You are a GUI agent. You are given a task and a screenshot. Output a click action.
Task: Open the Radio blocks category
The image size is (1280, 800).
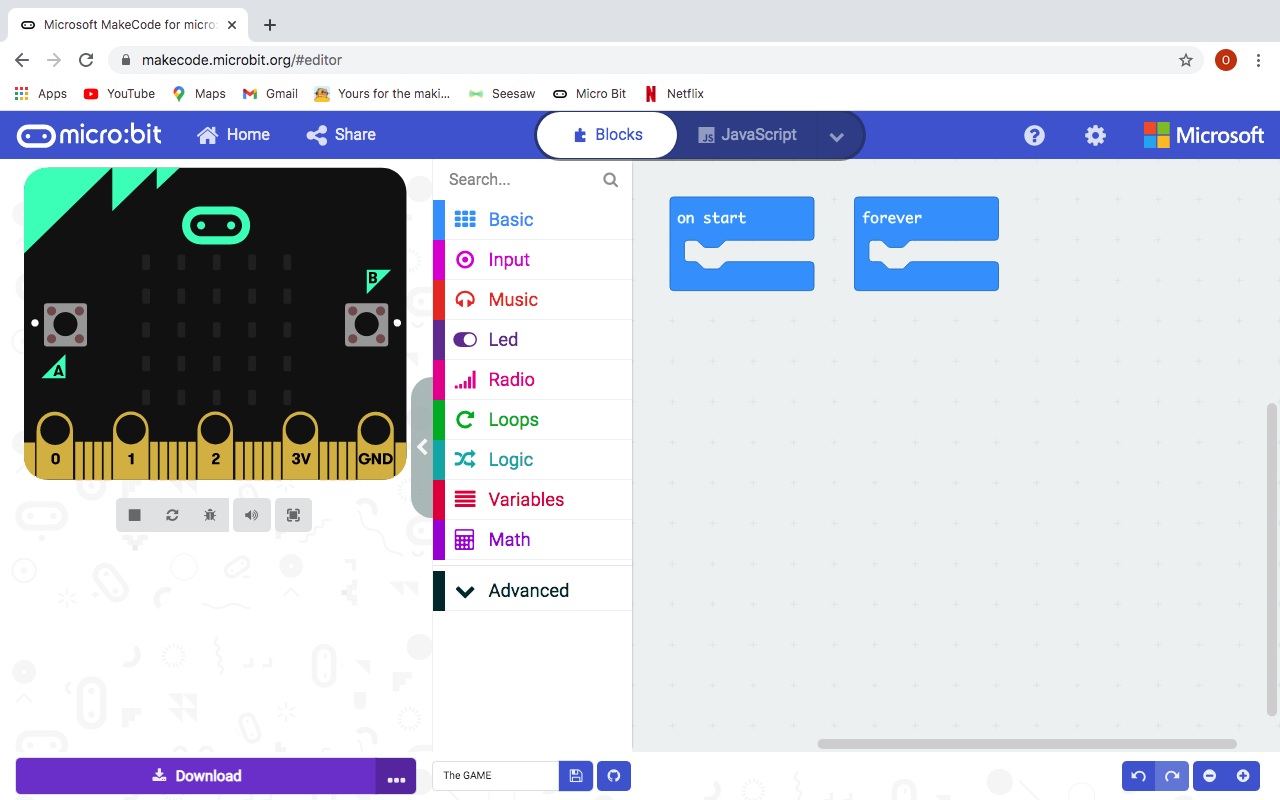[532, 380]
